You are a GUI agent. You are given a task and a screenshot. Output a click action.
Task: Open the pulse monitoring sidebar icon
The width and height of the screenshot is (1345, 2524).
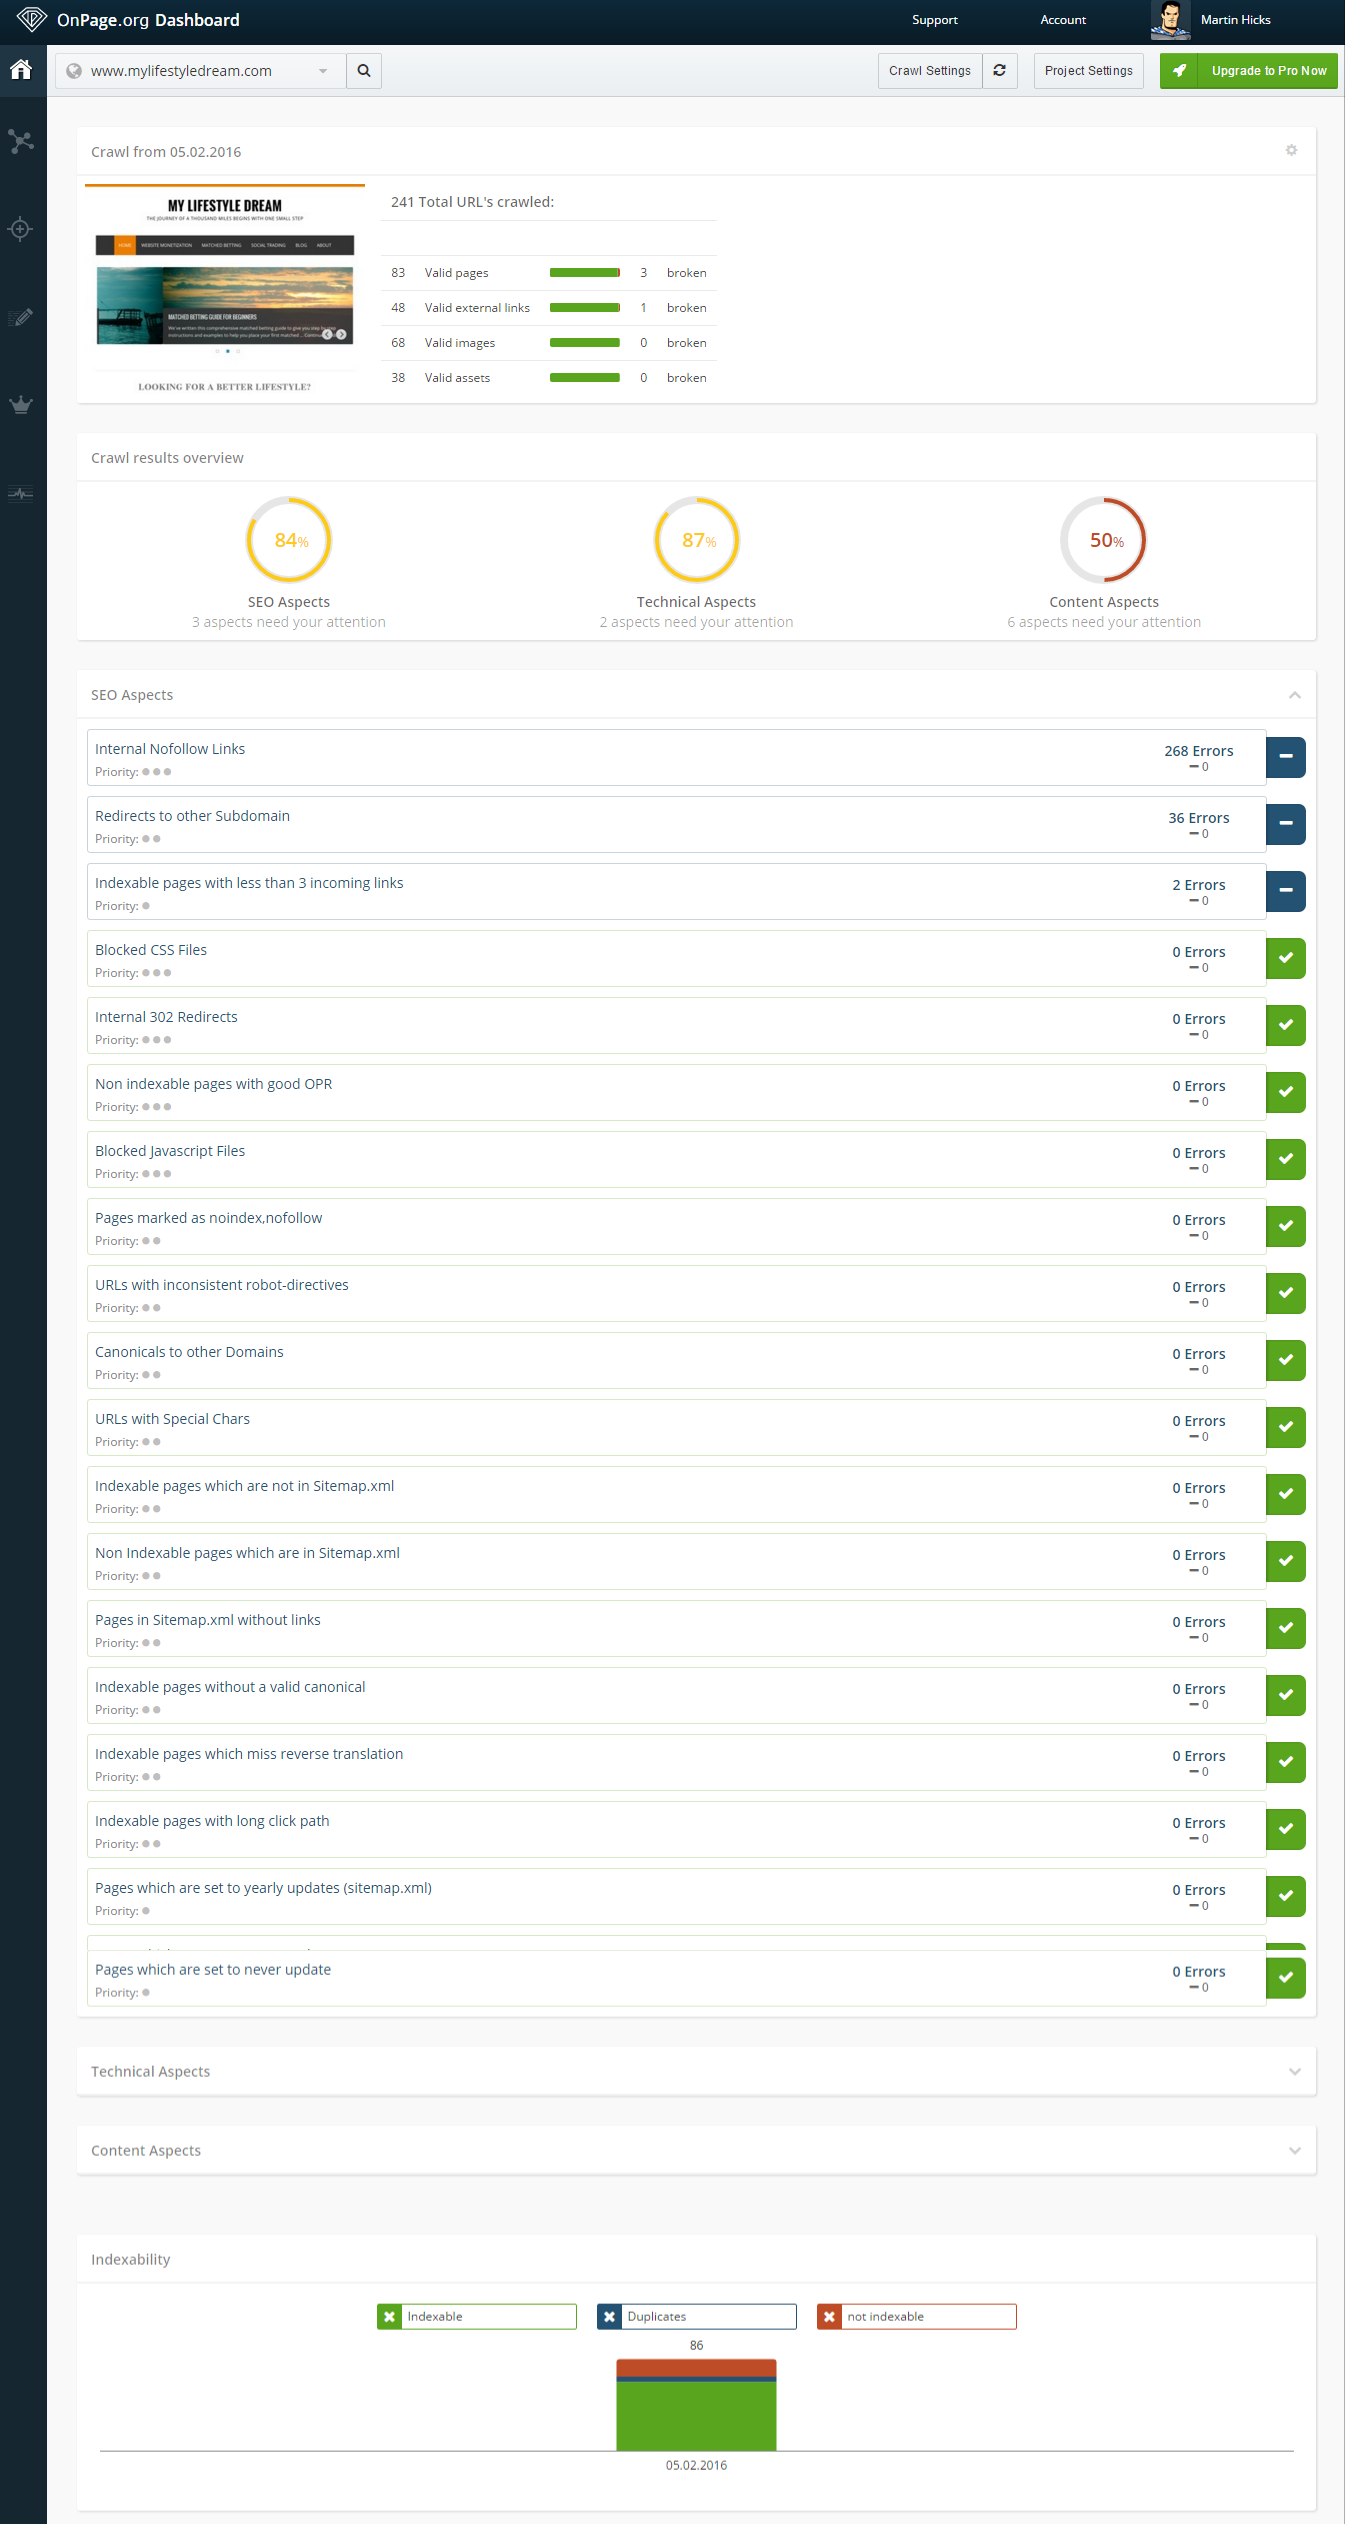(x=21, y=493)
